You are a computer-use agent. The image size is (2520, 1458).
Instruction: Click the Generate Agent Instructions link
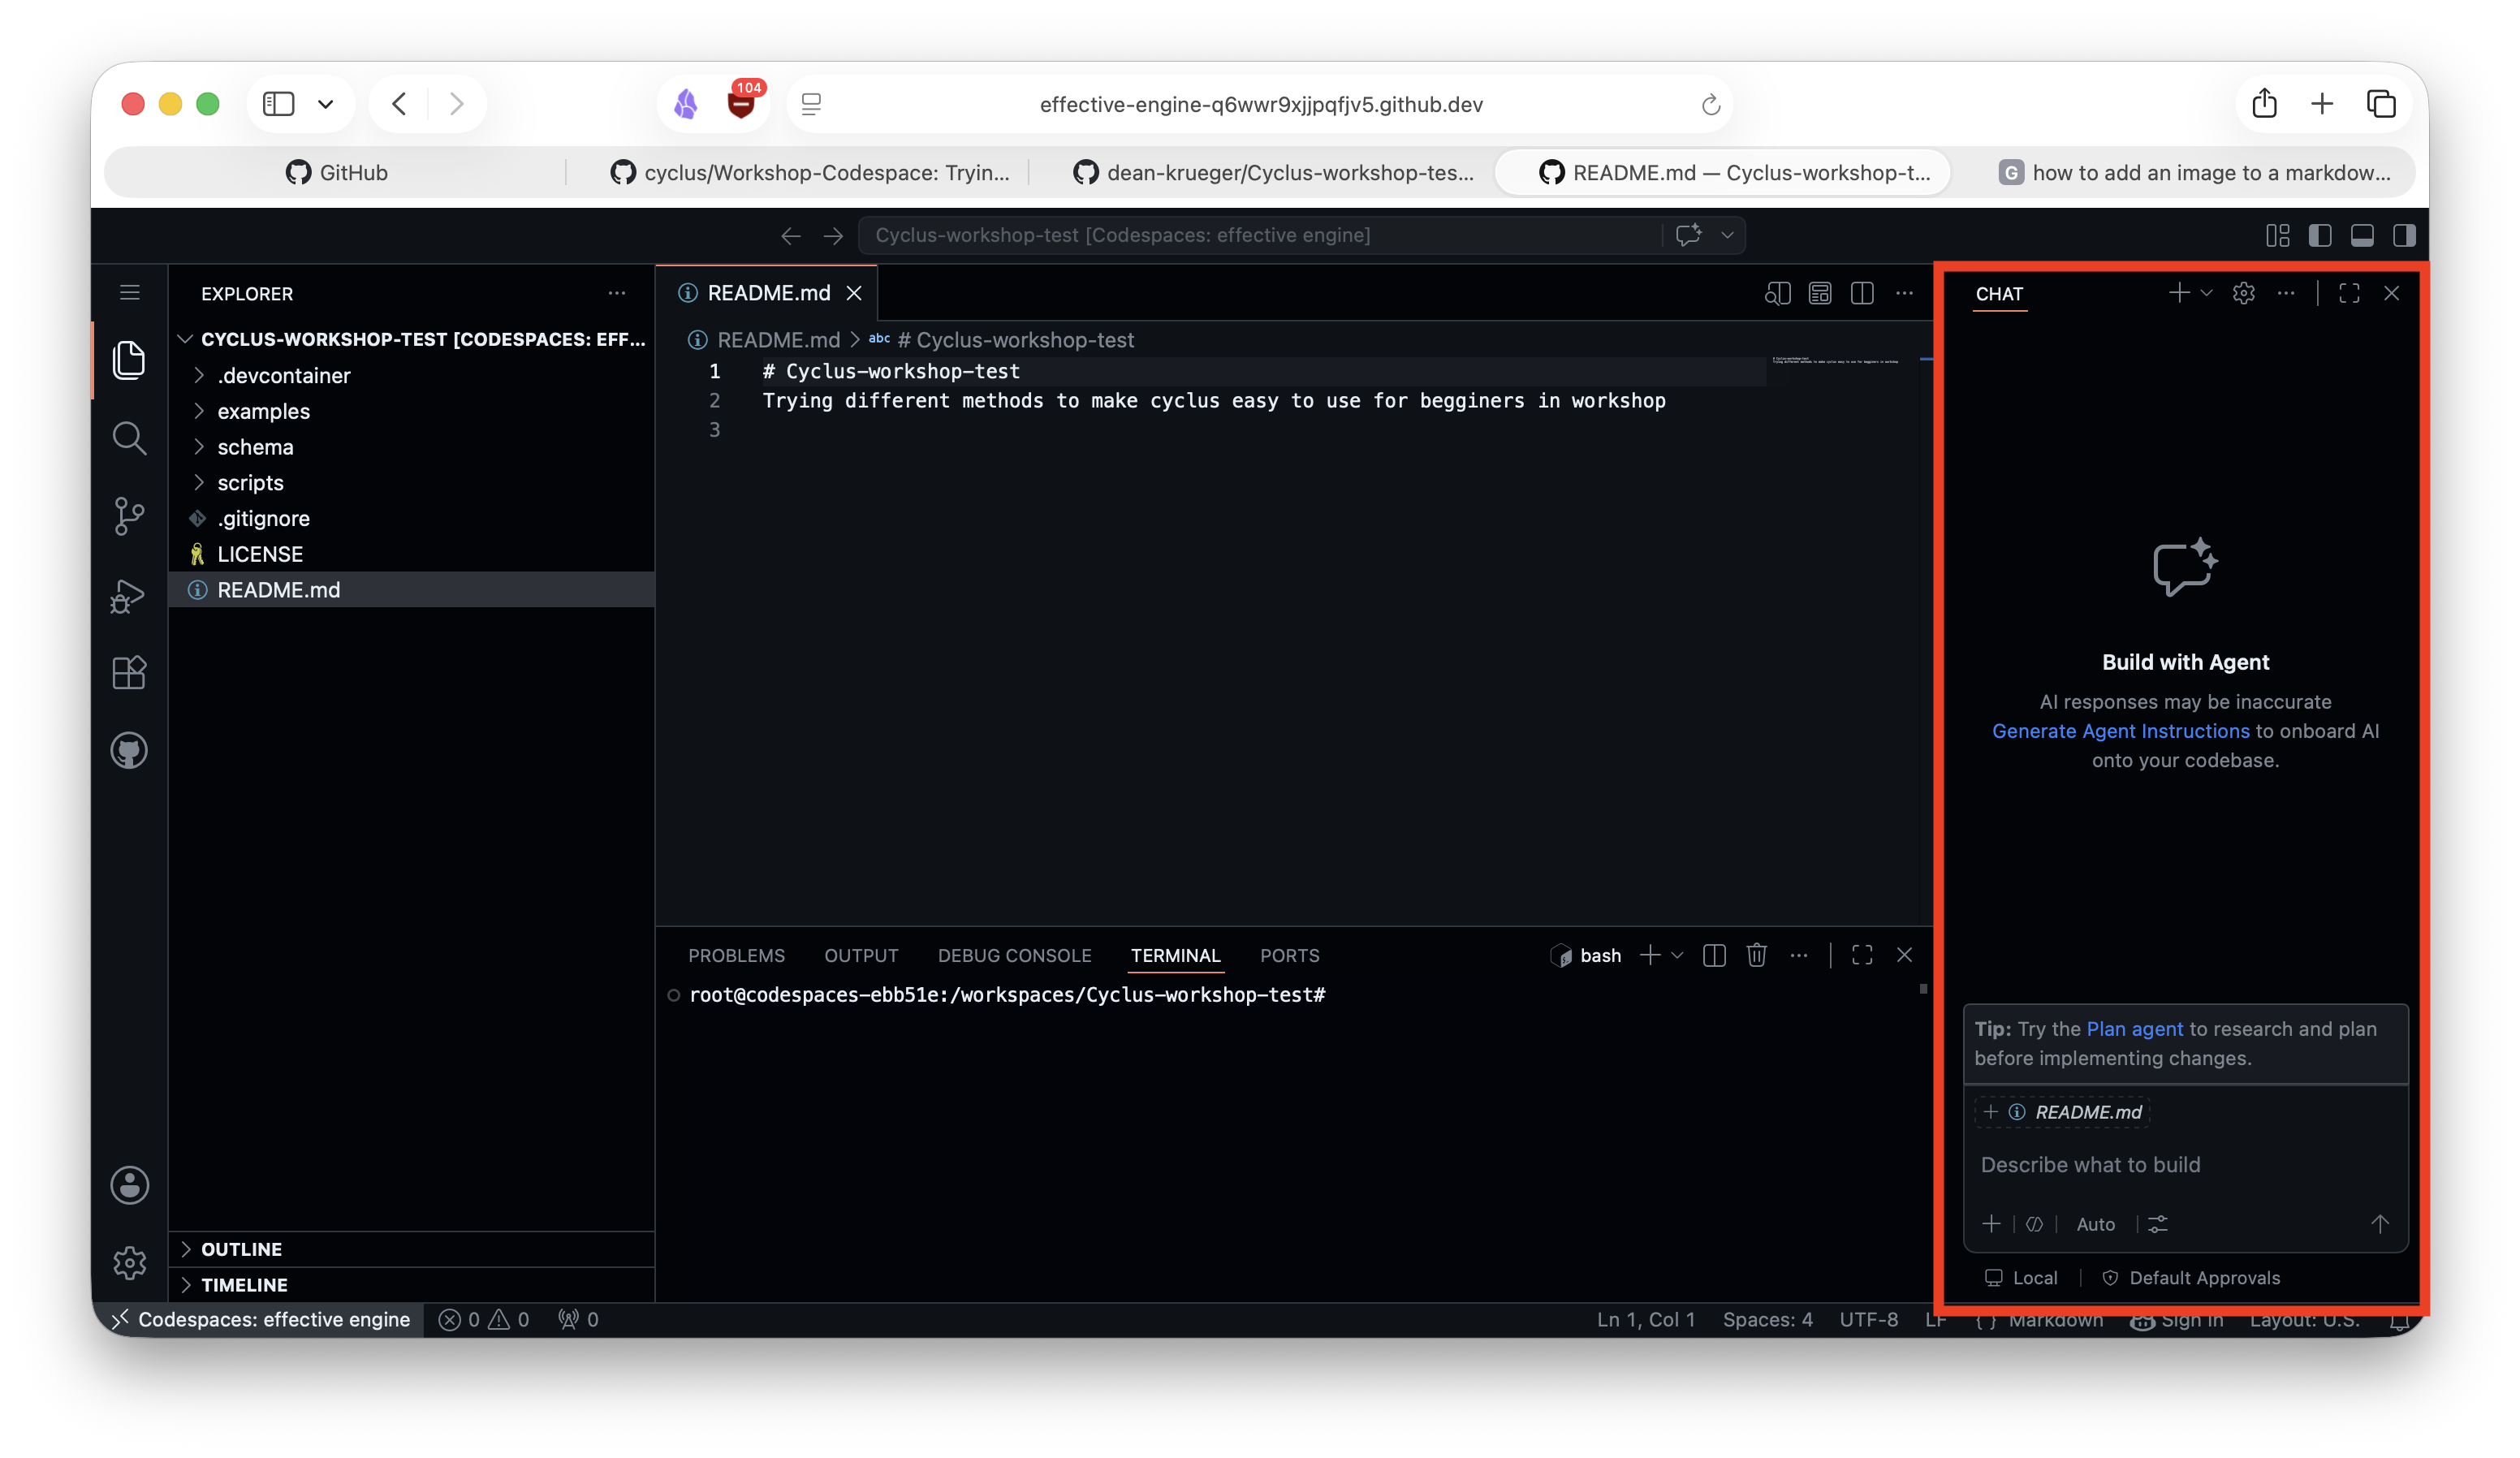click(x=2120, y=731)
